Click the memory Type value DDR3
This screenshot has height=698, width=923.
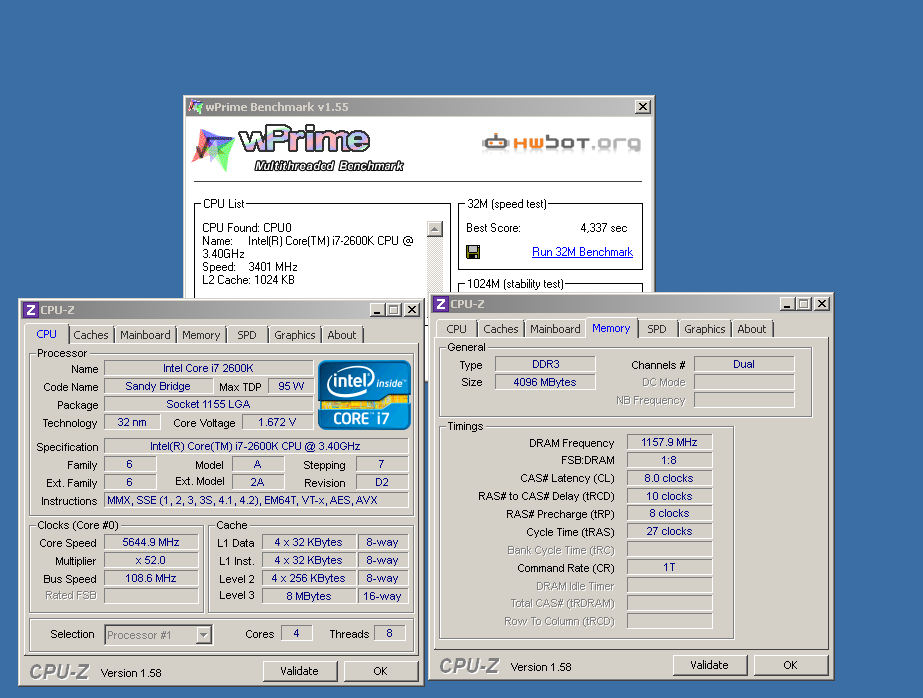[x=546, y=364]
